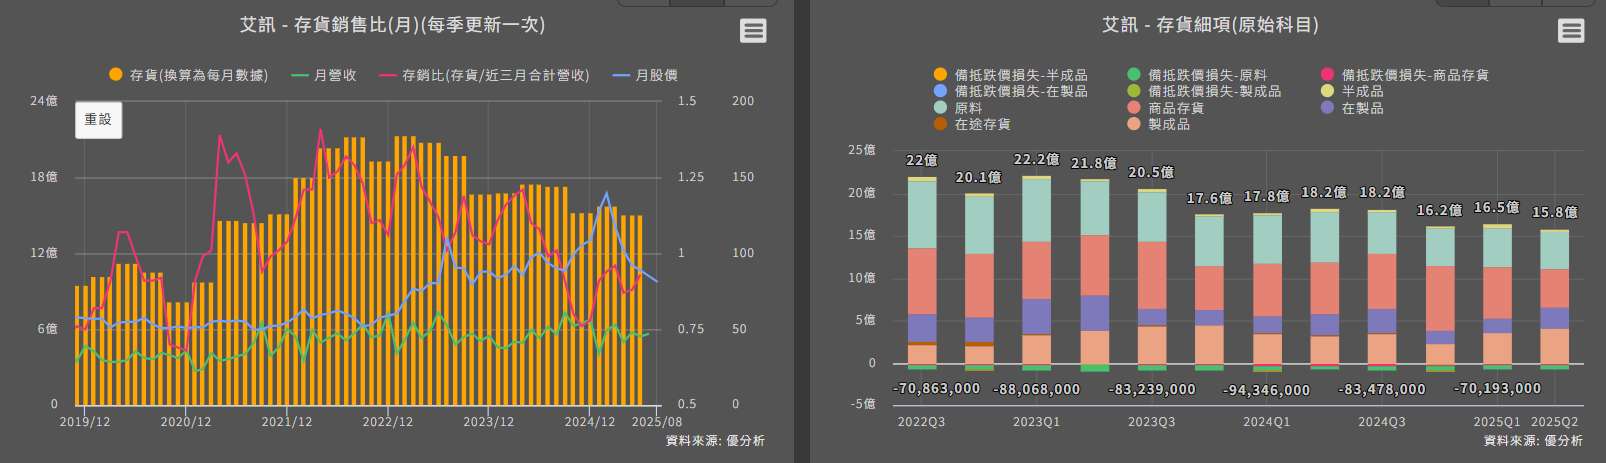Click the 在途存貨 legend marker
The width and height of the screenshot is (1606, 463).
pos(940,124)
